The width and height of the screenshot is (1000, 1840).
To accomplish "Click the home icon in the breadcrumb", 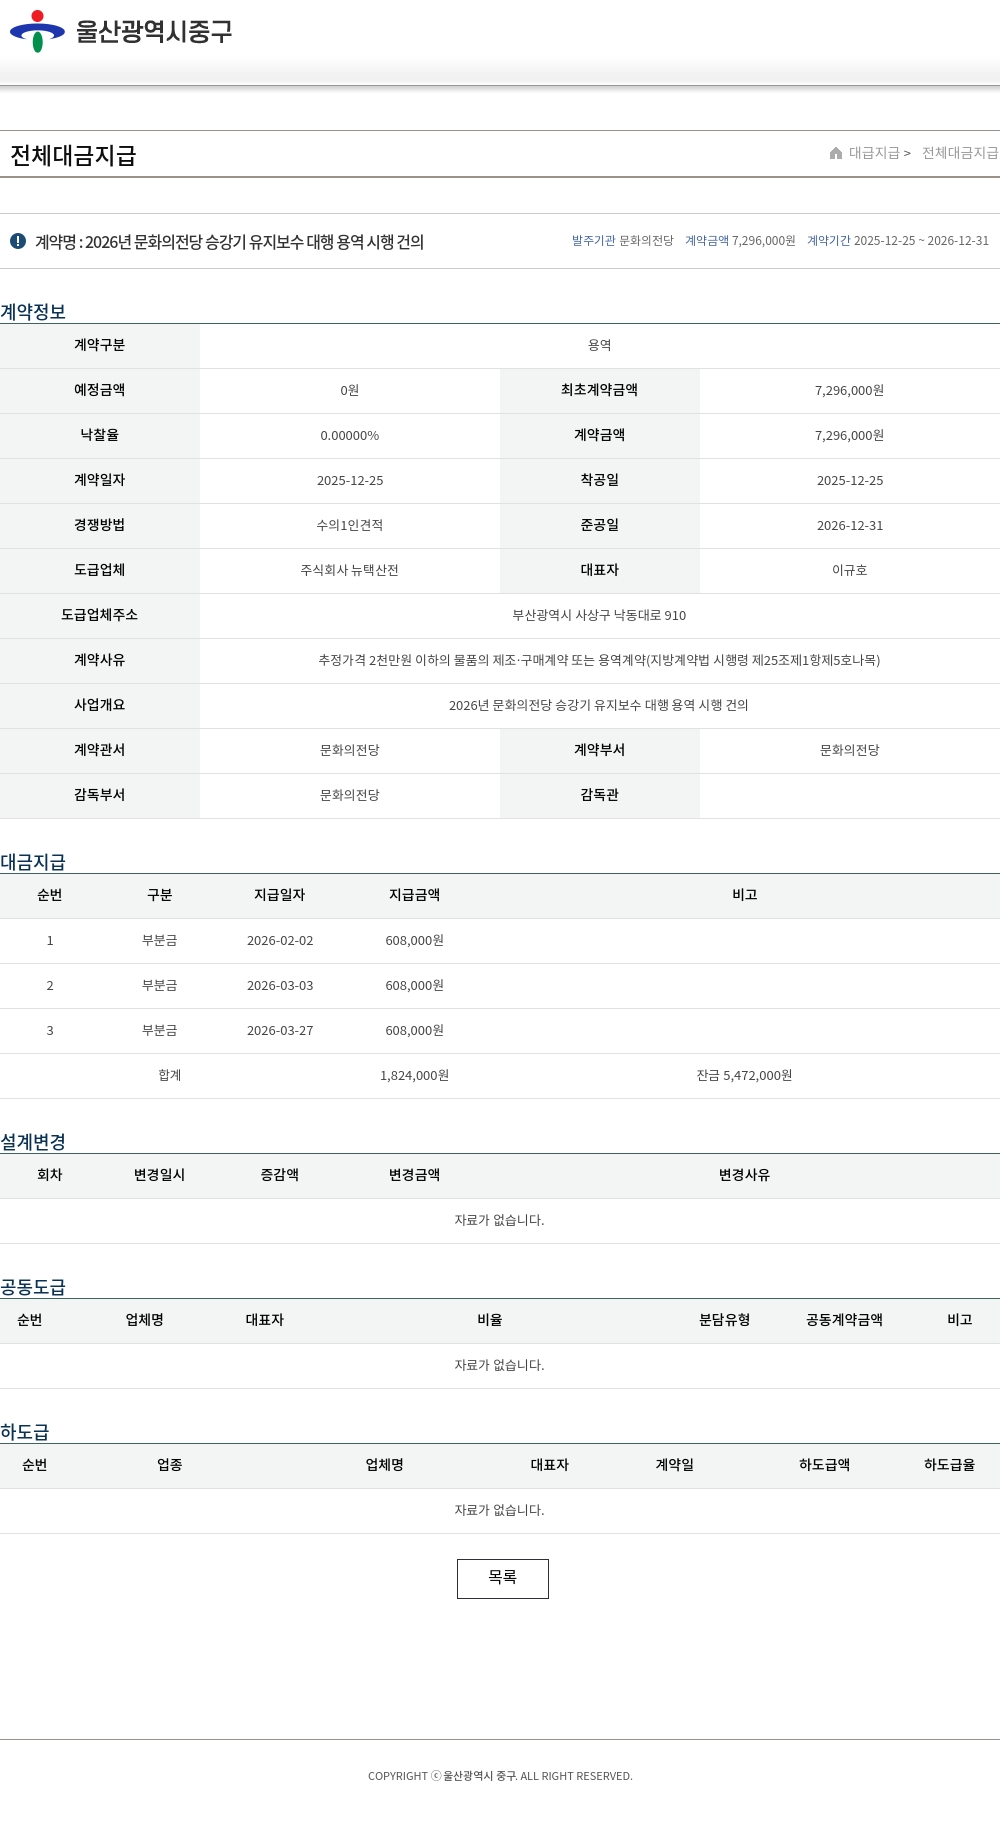I will [x=836, y=153].
